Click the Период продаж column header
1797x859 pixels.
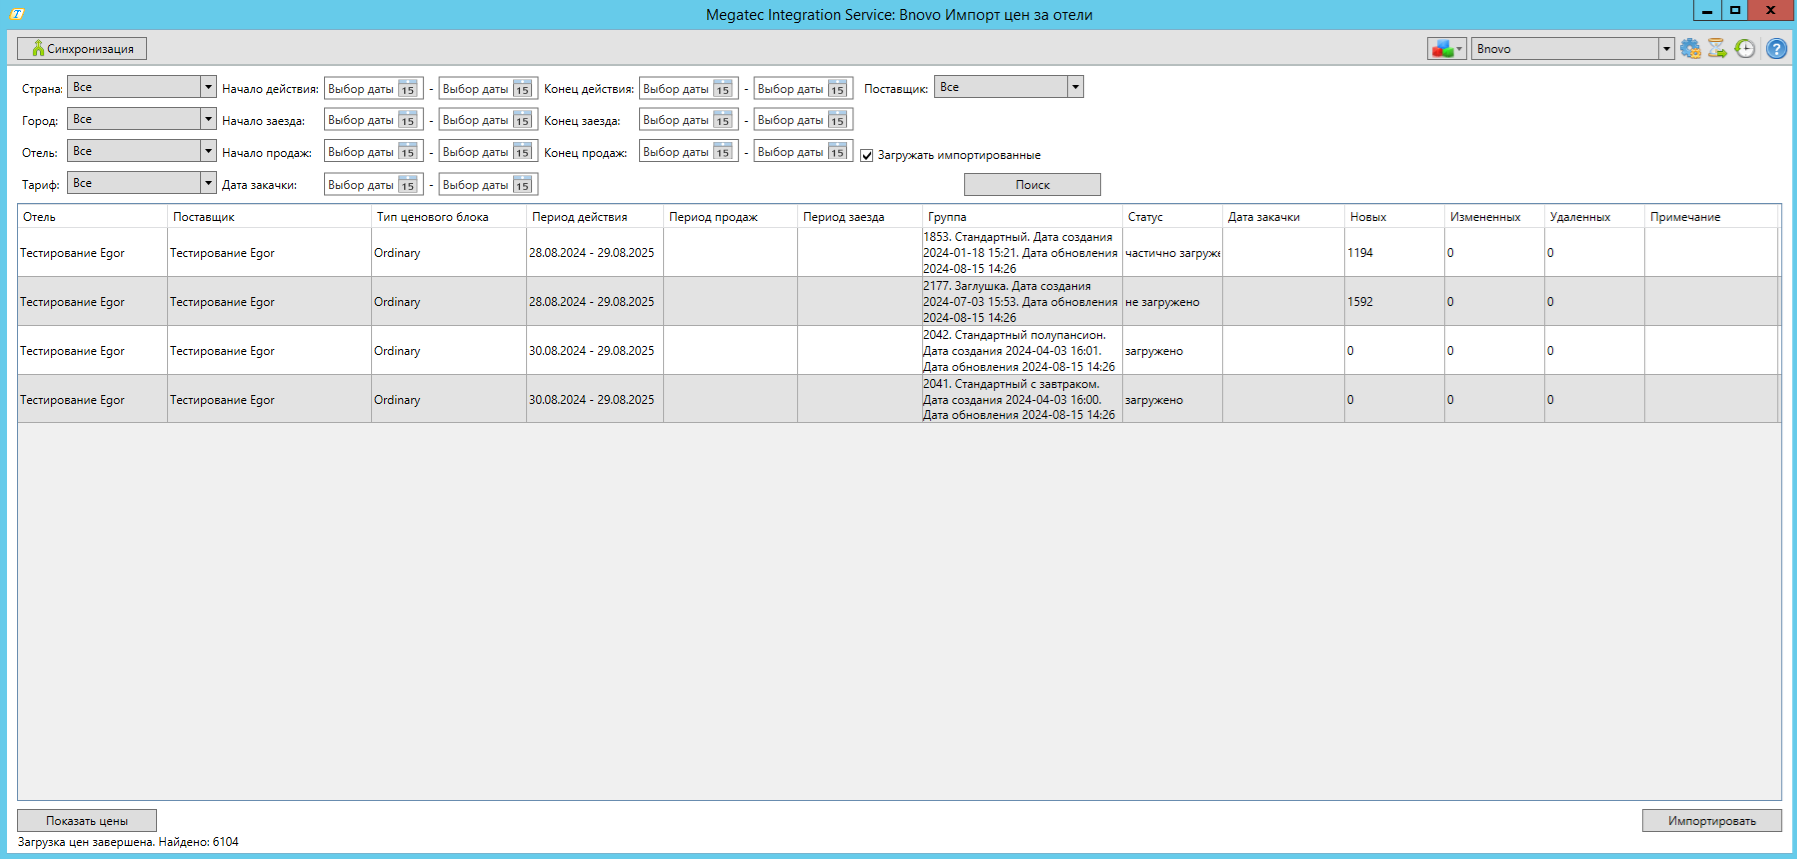[x=730, y=216]
